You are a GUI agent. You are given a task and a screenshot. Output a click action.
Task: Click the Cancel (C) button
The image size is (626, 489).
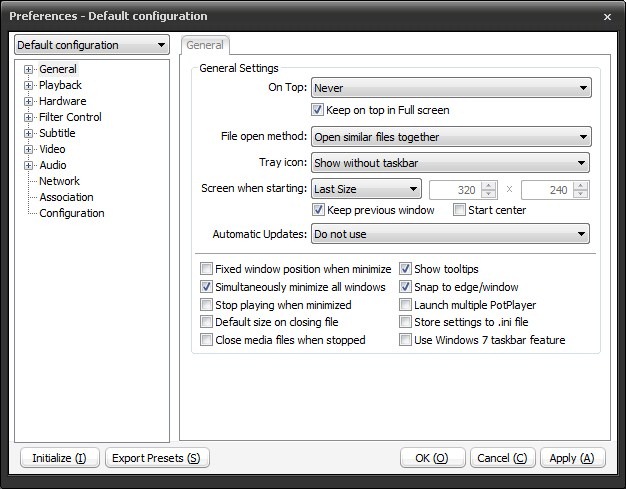pyautogui.click(x=502, y=457)
